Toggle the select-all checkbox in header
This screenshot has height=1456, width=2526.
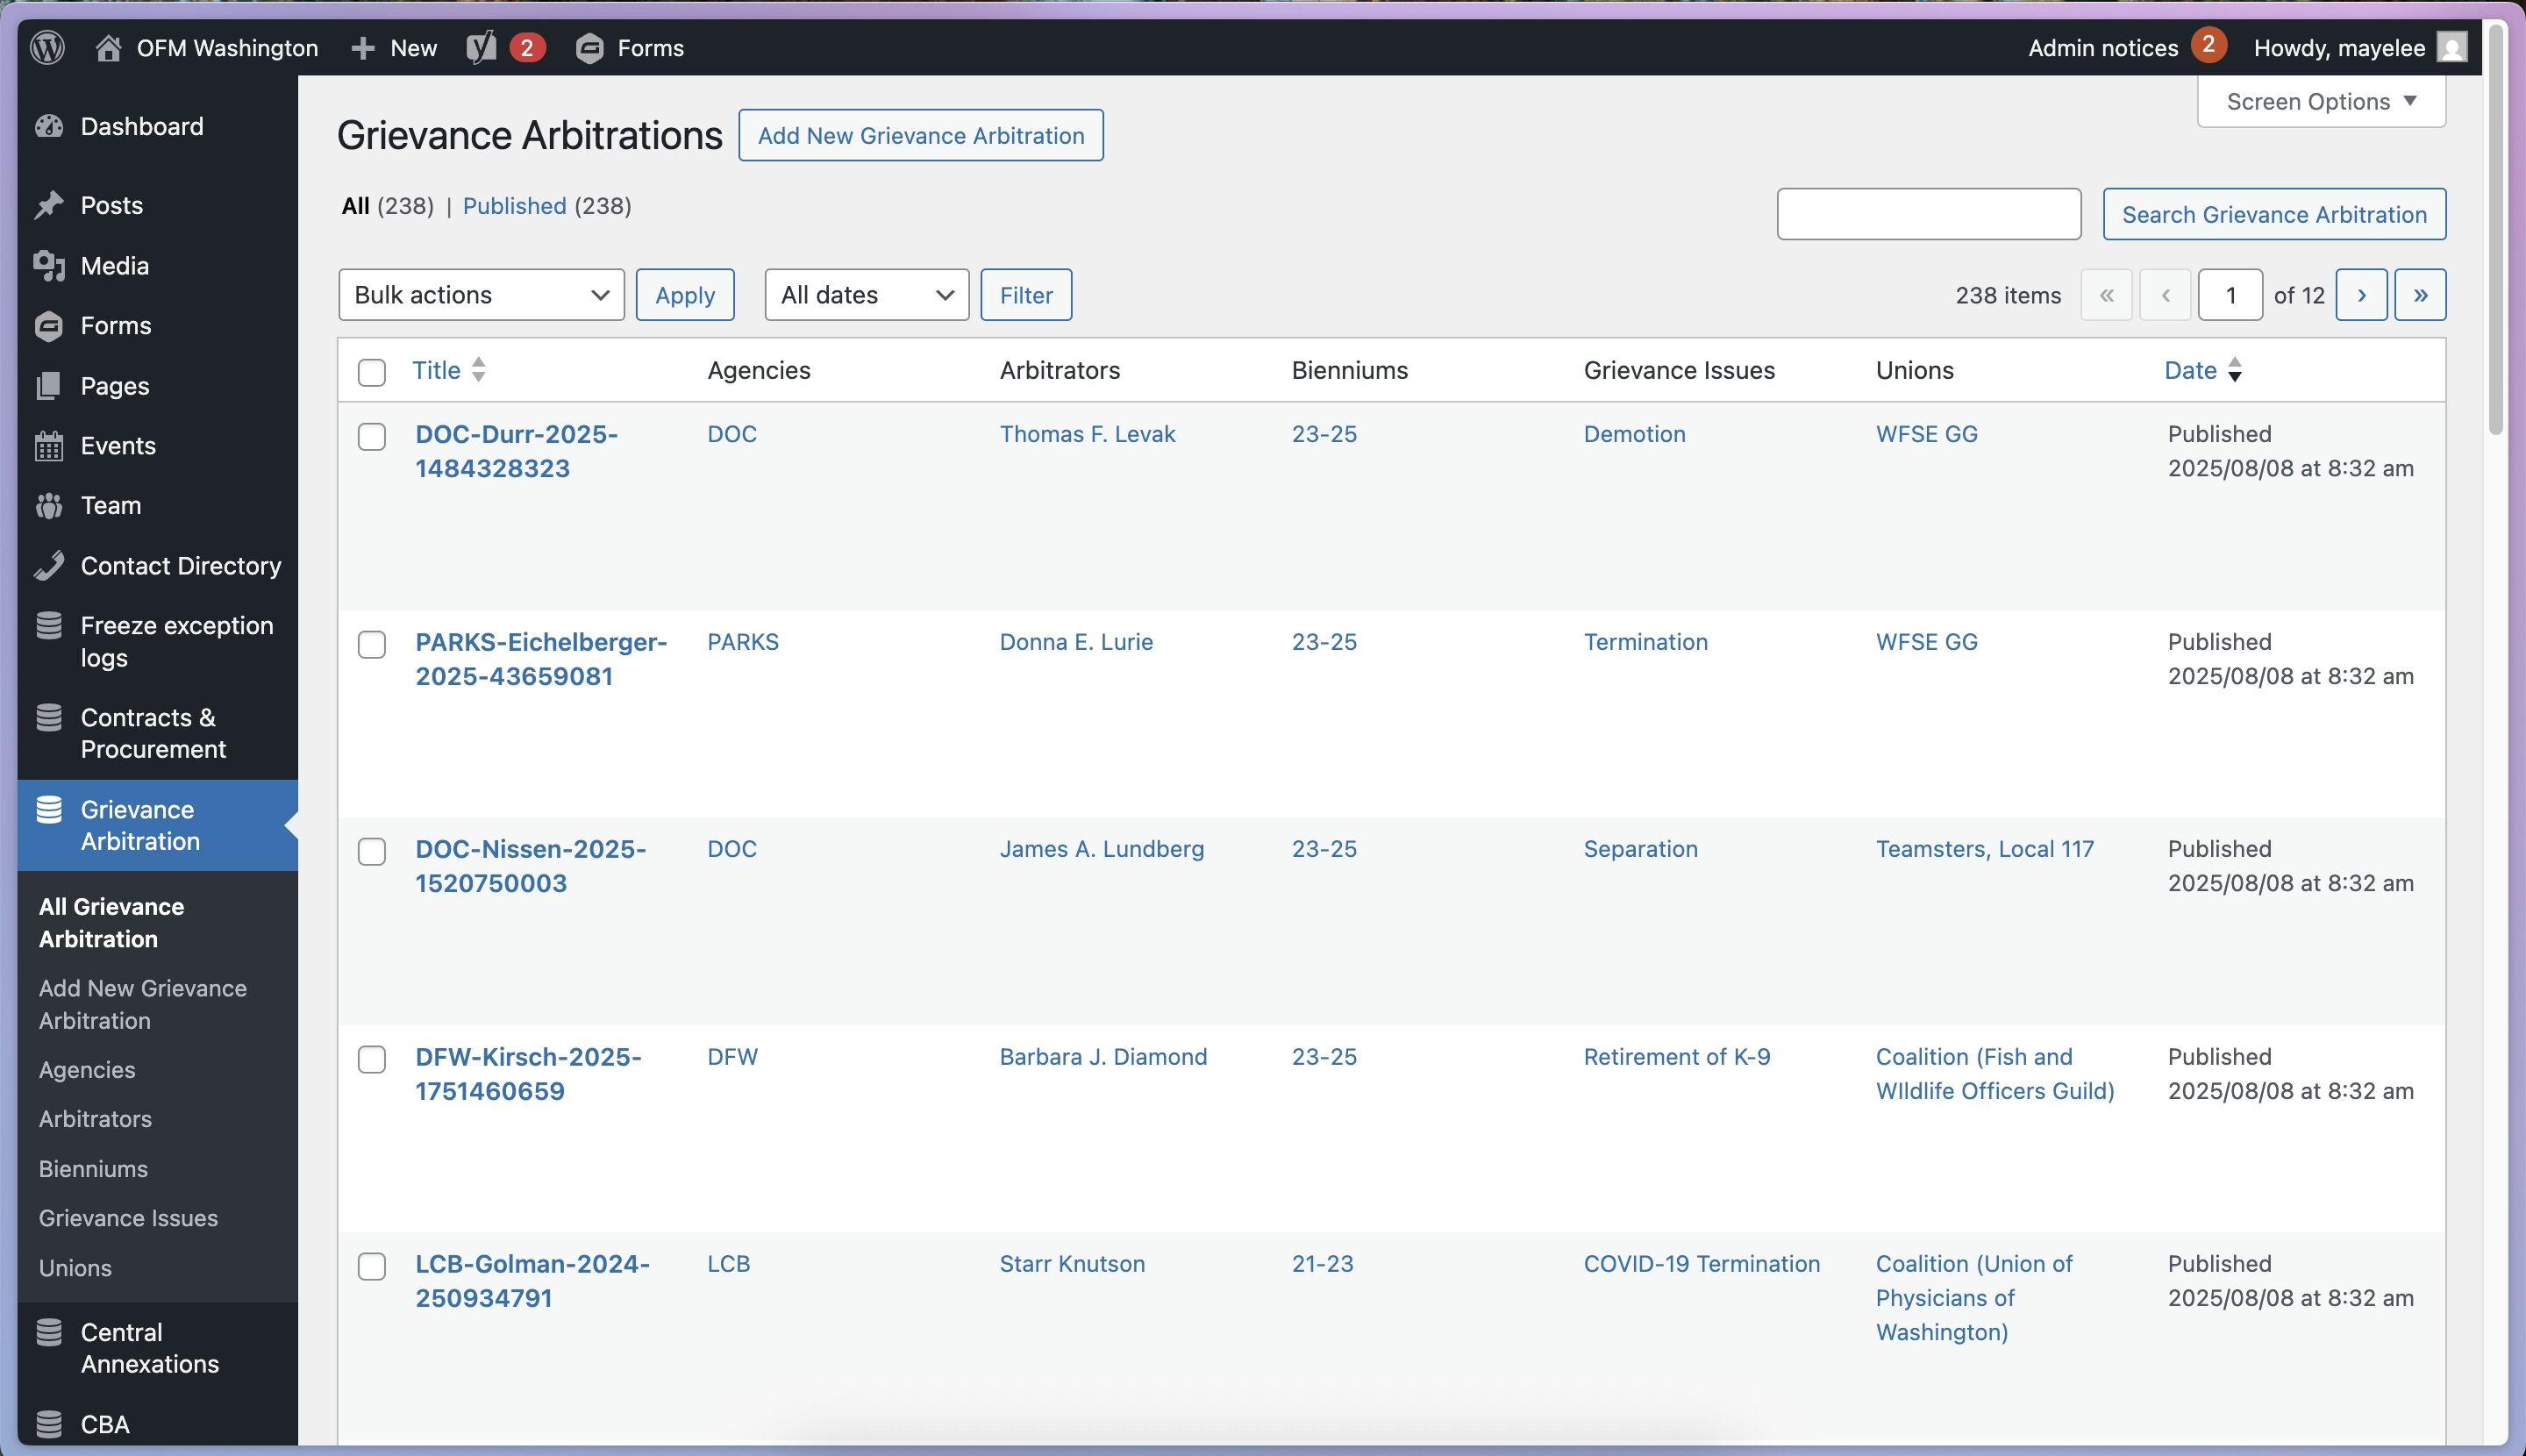tap(372, 372)
